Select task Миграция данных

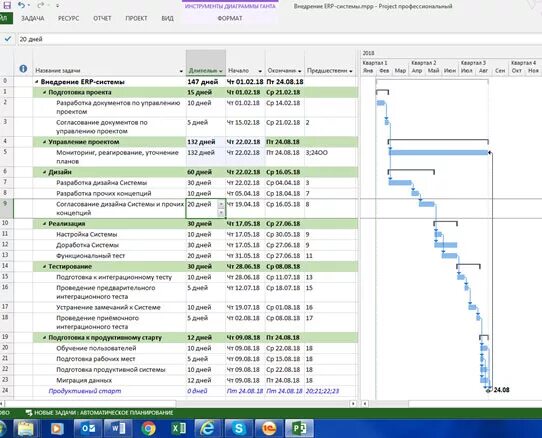(x=84, y=380)
